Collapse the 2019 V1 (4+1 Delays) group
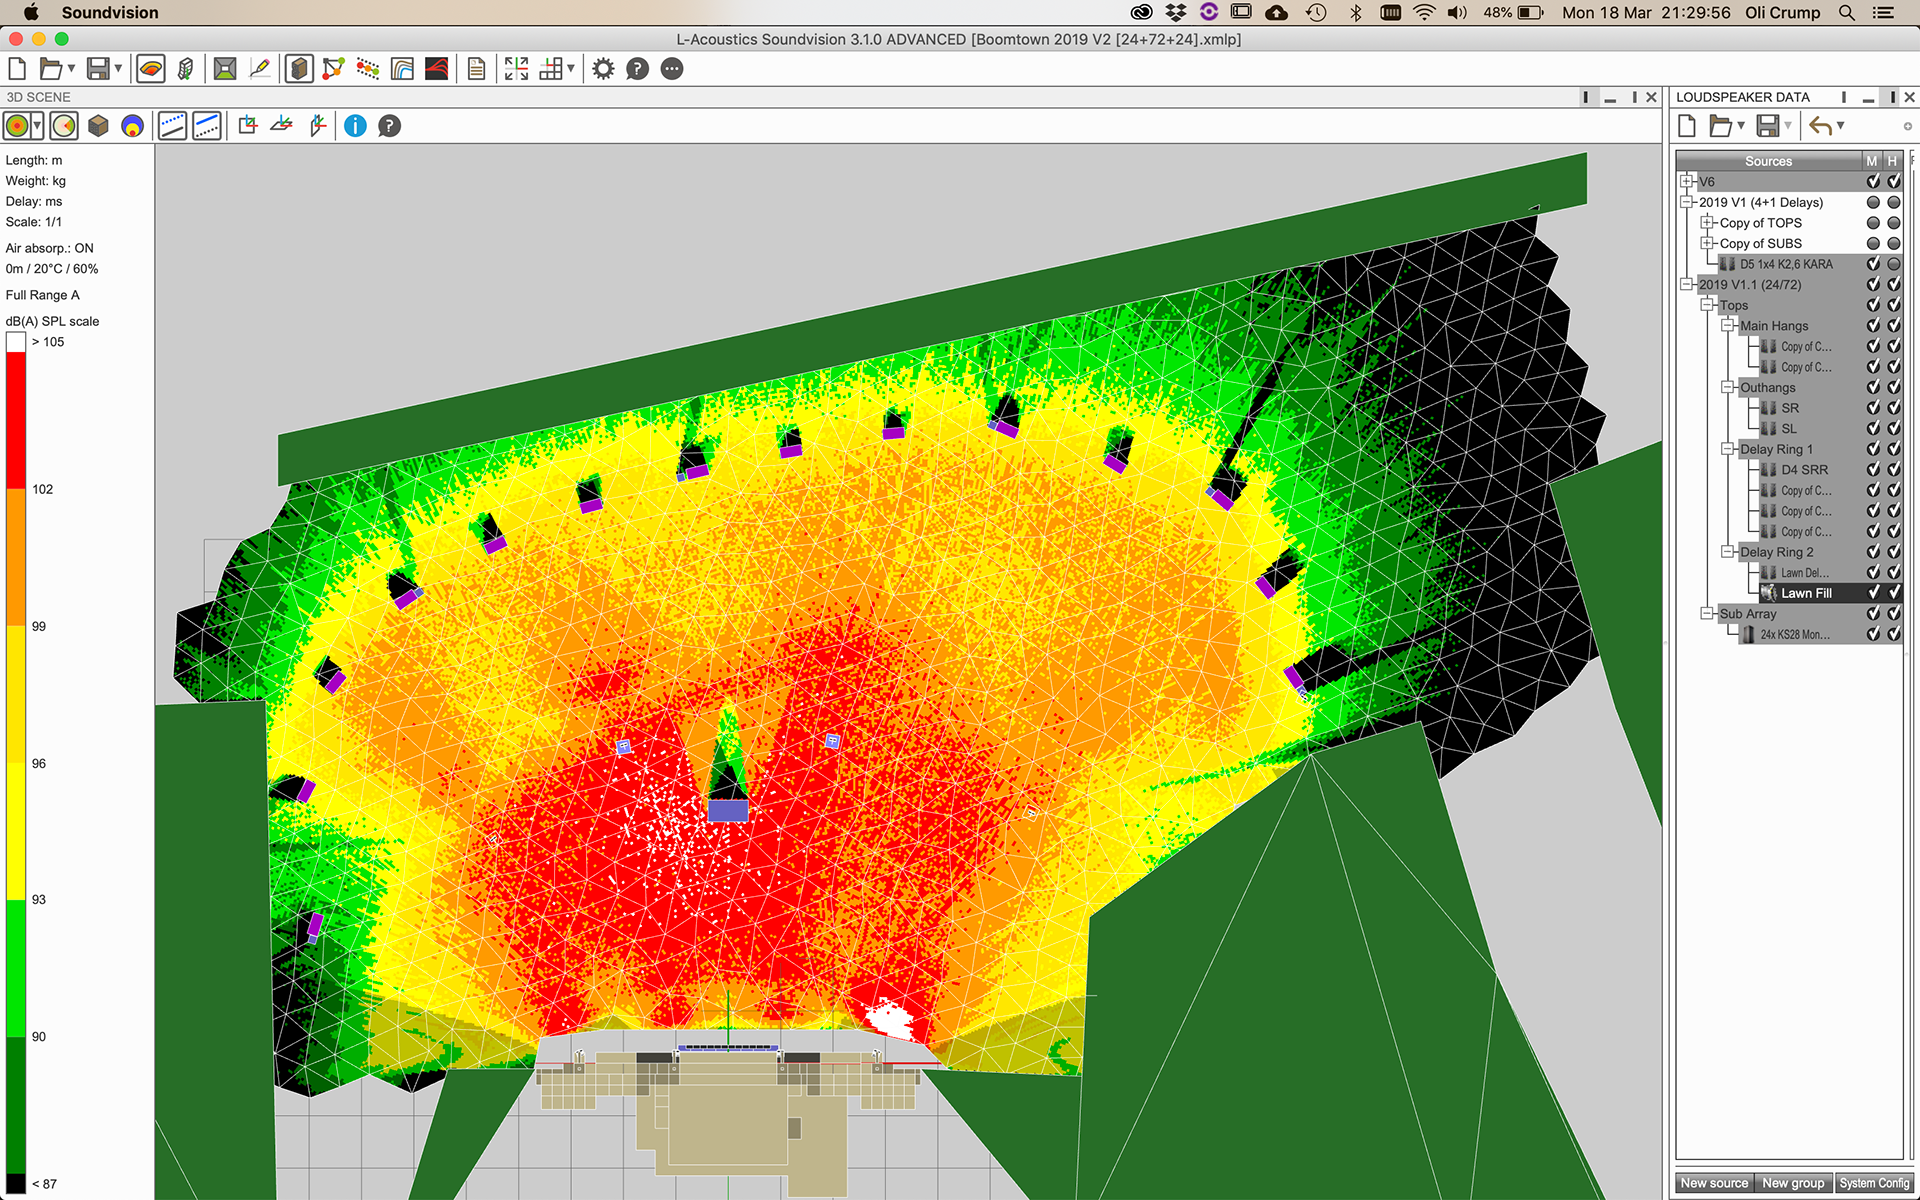 pos(1687,202)
